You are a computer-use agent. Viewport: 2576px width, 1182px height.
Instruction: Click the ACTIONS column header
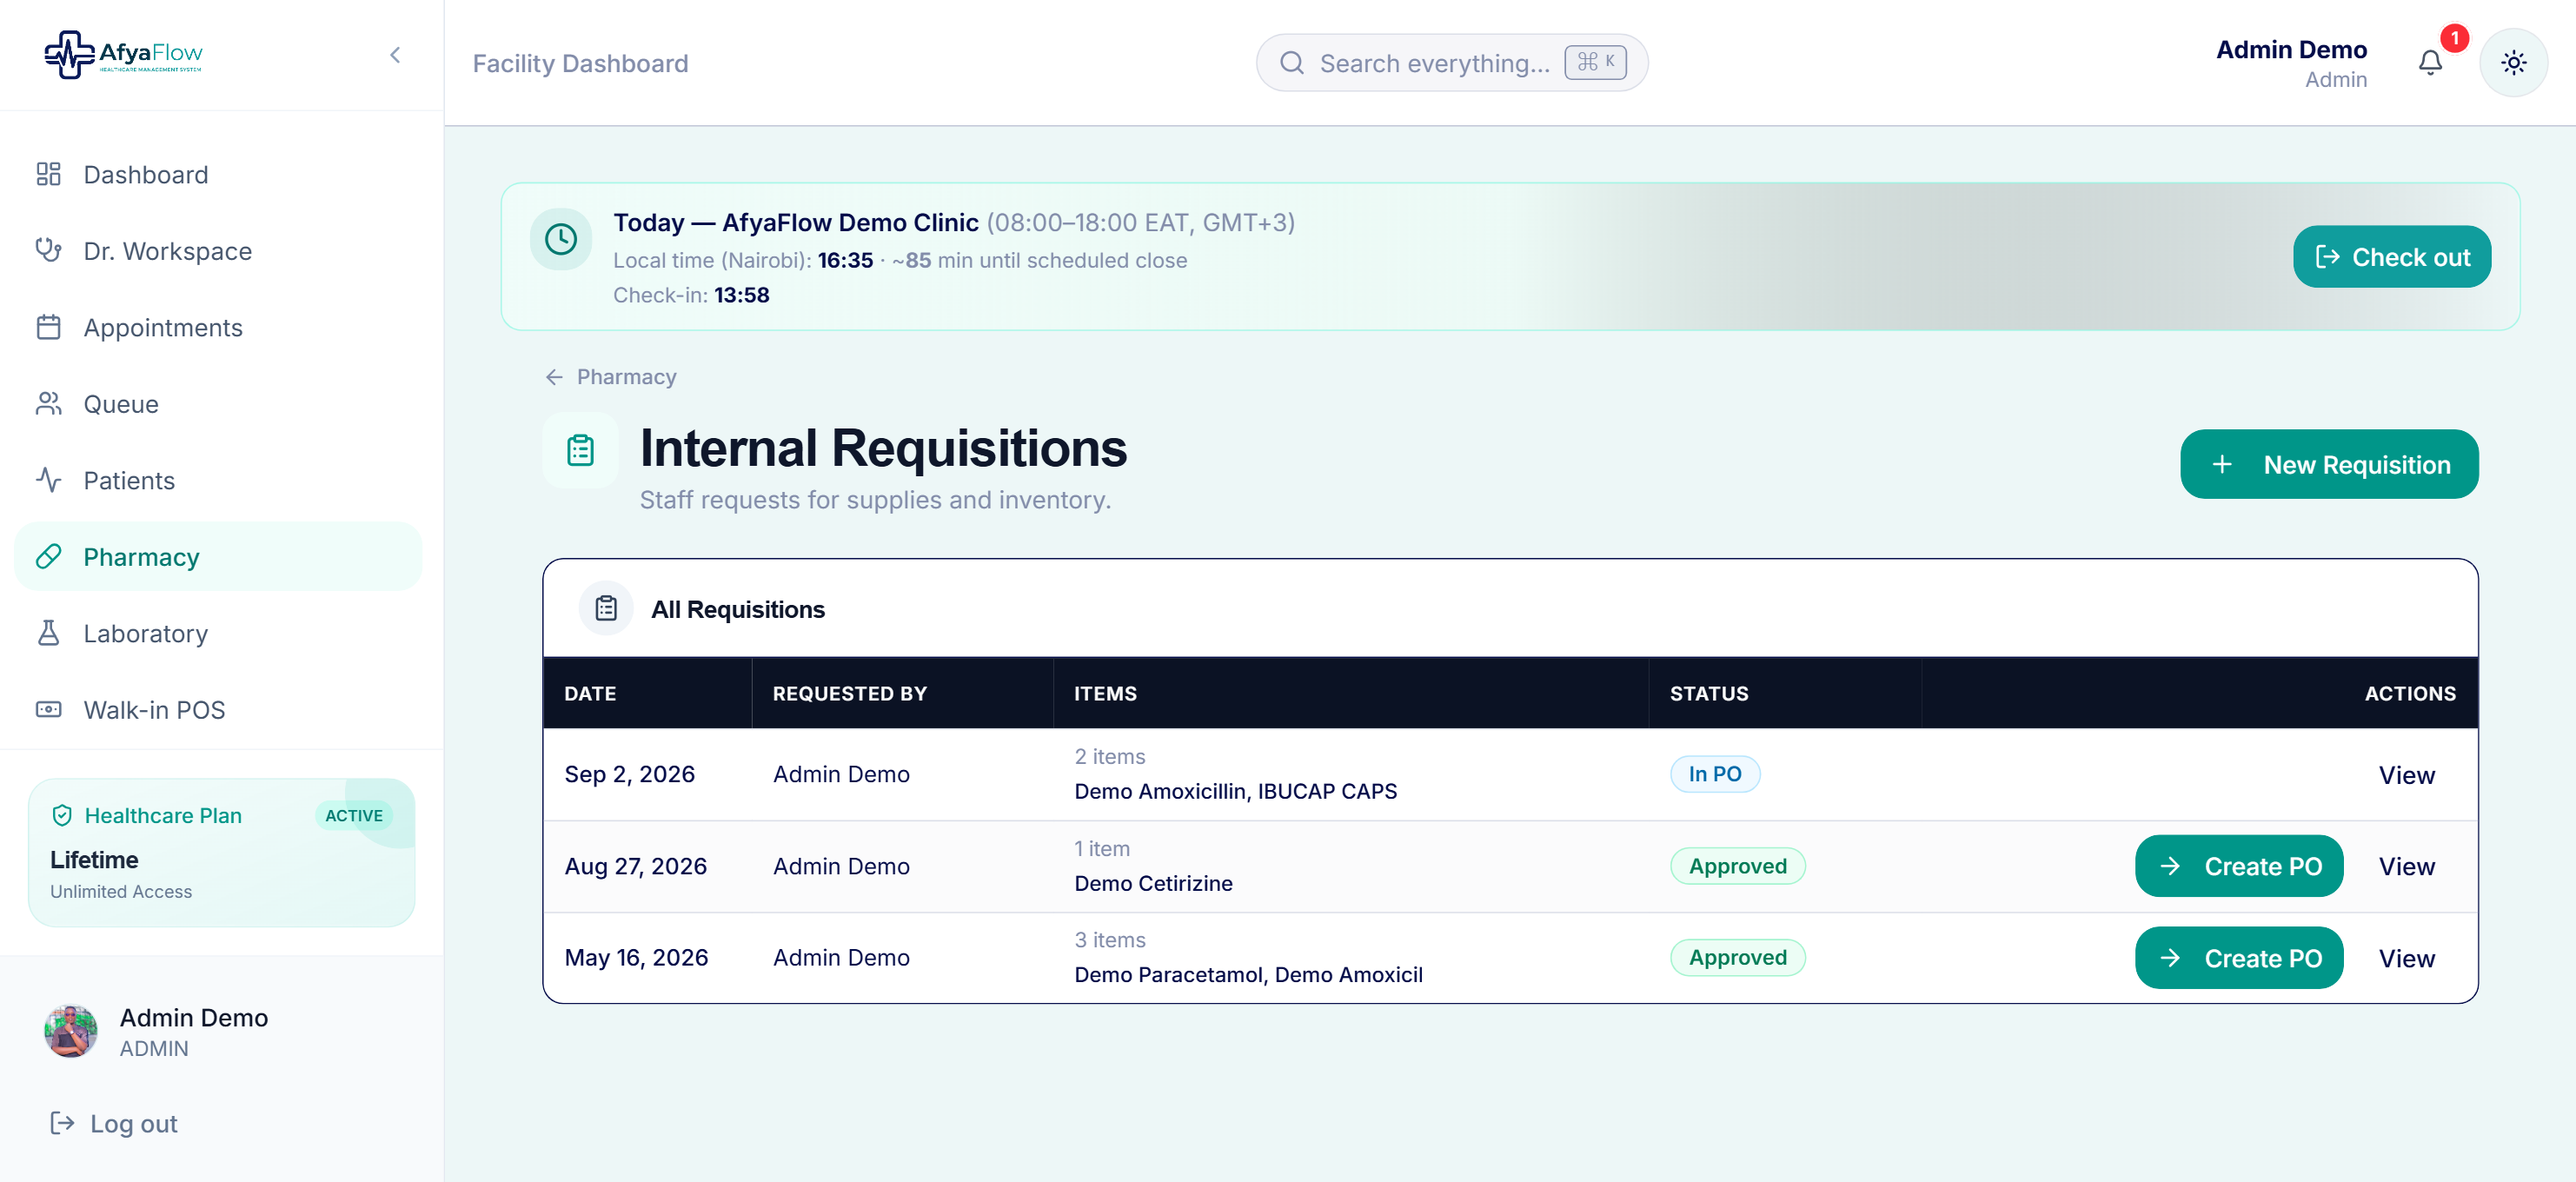click(2410, 693)
